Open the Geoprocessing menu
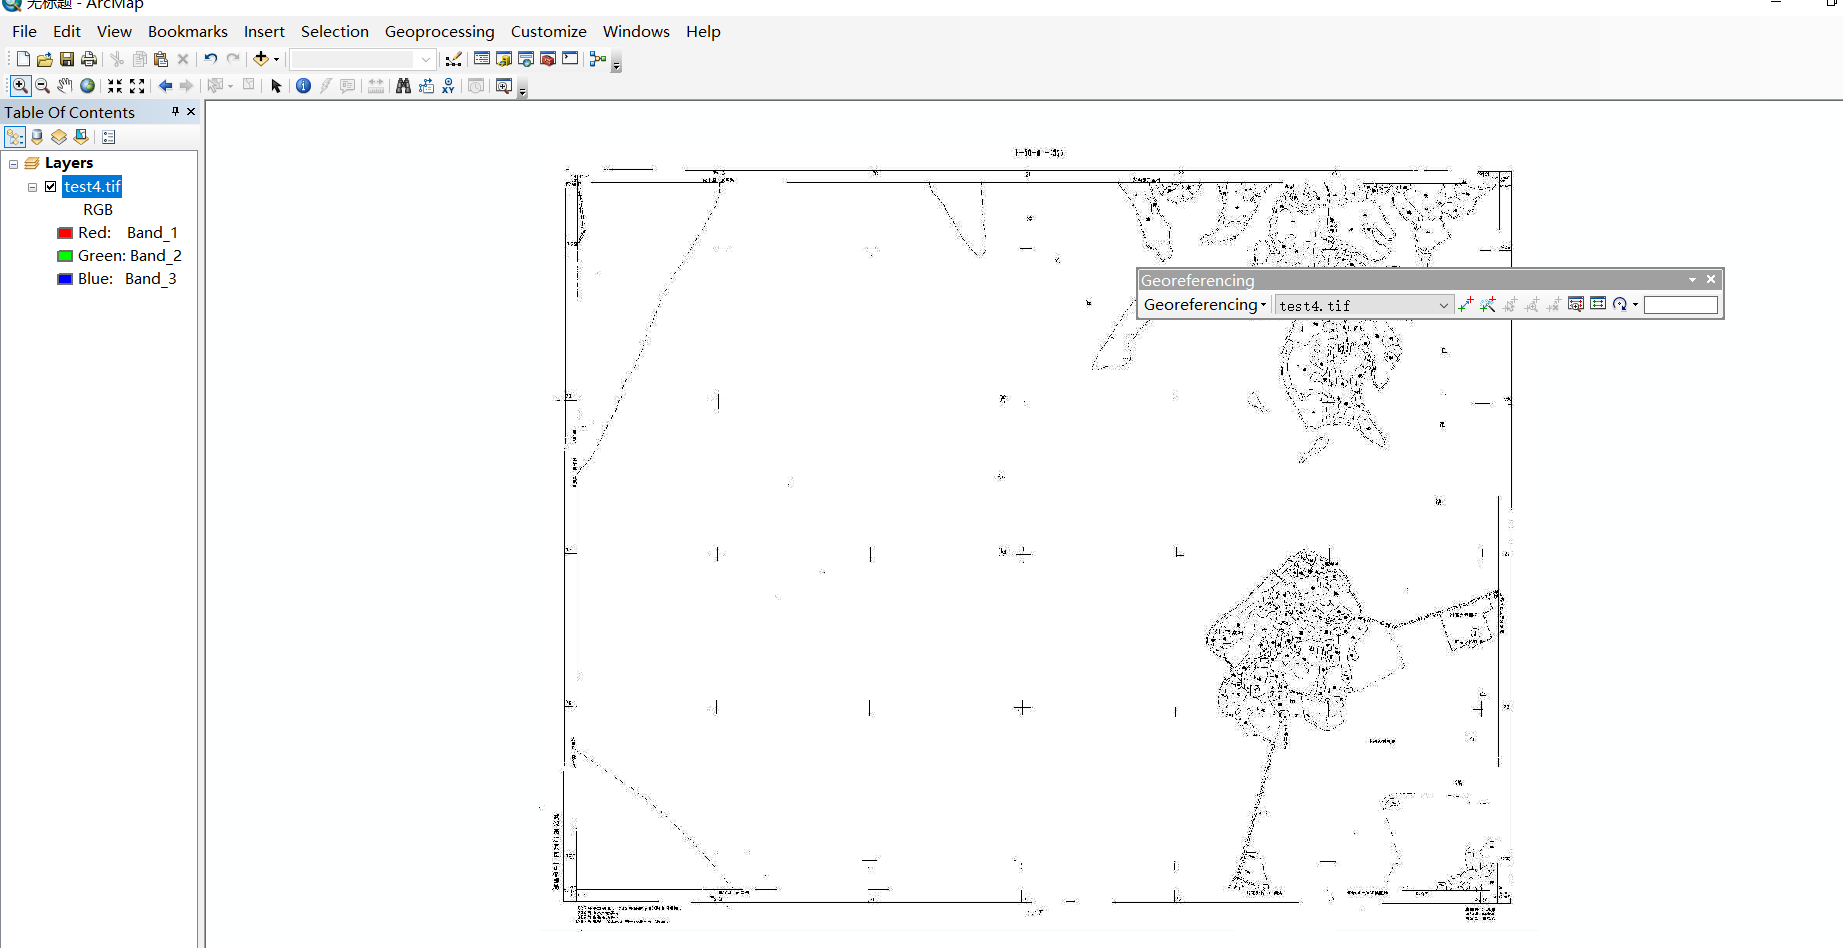This screenshot has width=1843, height=948. coord(439,31)
